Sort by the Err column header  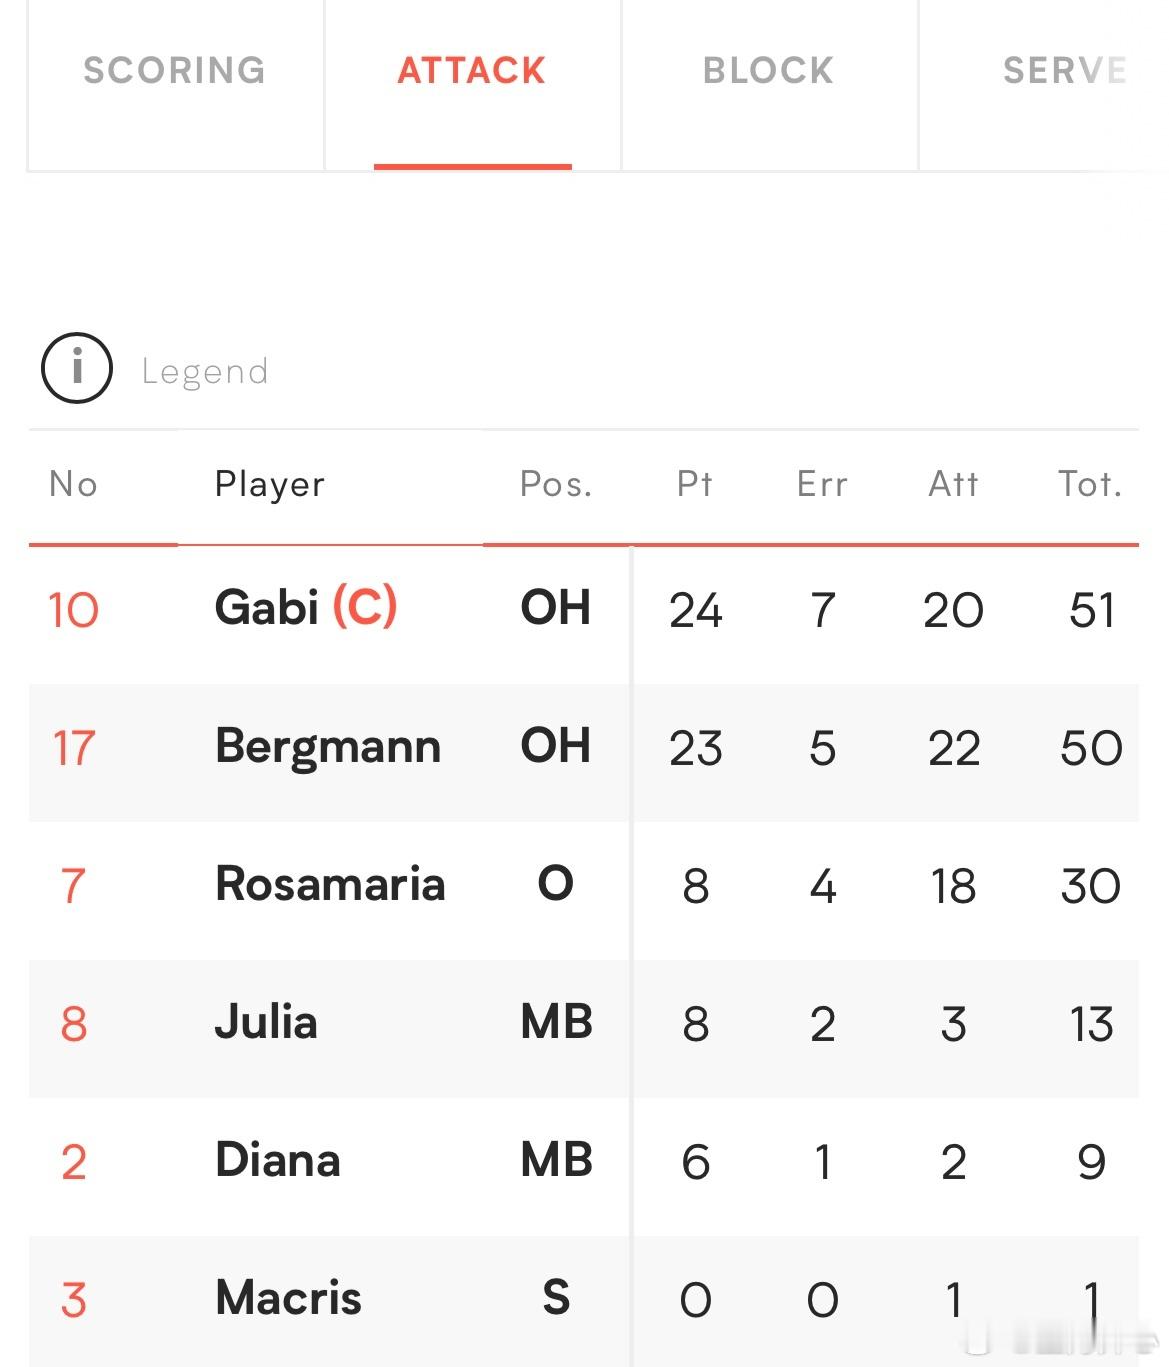click(x=822, y=484)
